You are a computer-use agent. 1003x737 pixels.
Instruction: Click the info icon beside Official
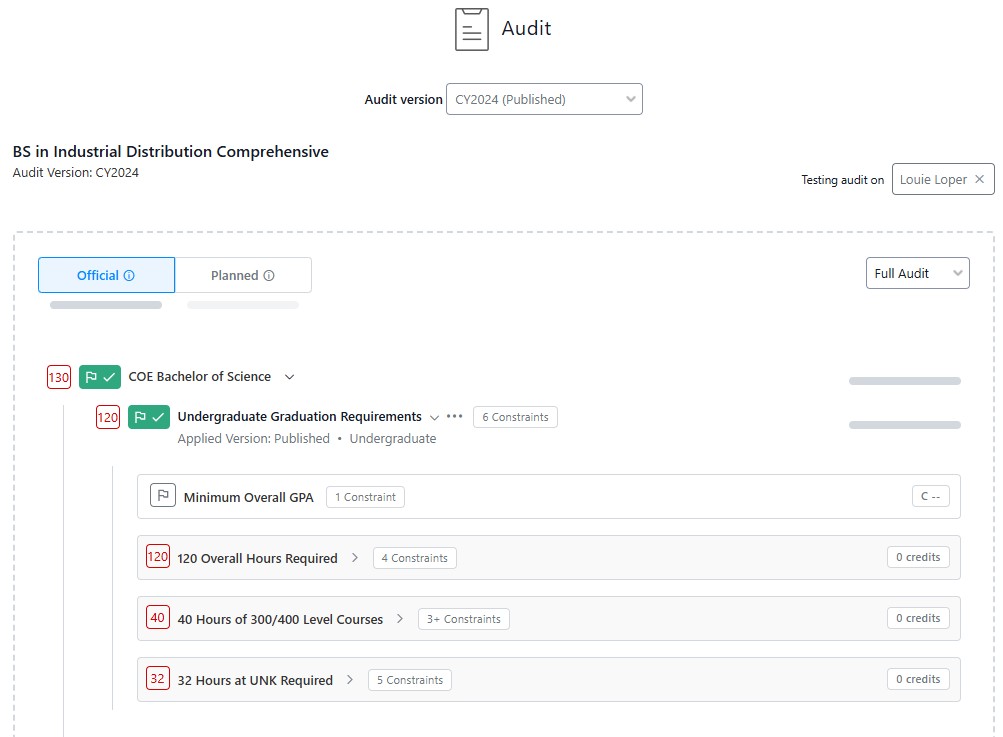click(129, 276)
